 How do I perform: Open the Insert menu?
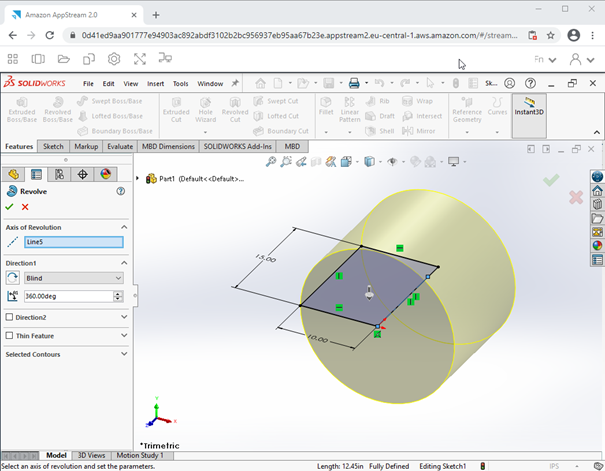155,84
